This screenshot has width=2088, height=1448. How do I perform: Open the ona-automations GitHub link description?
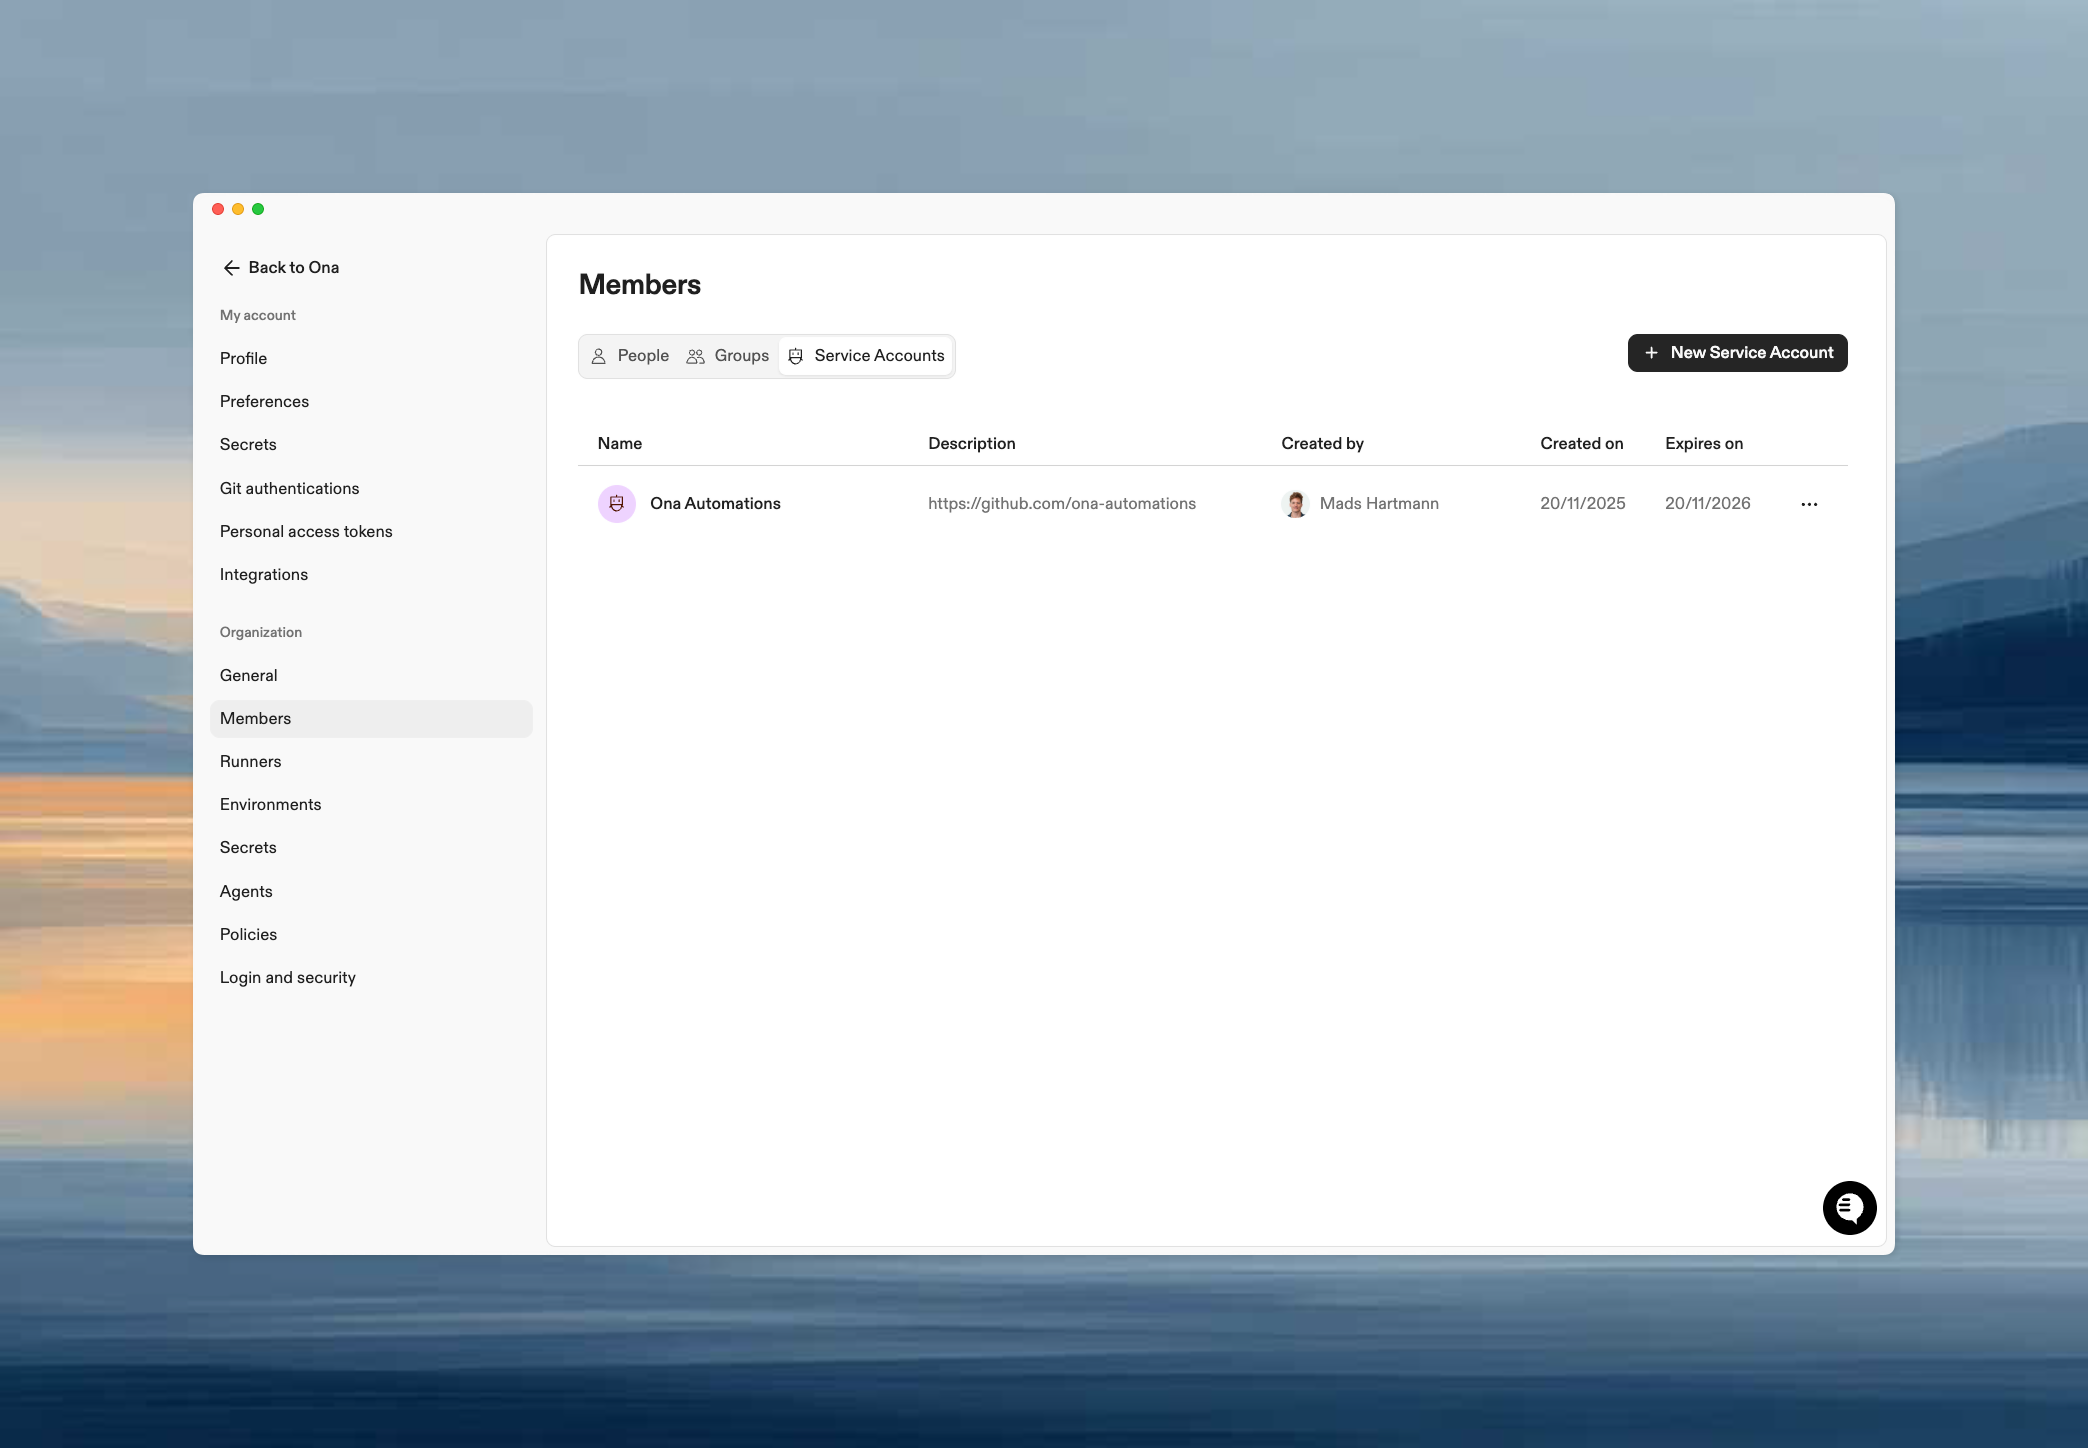[1062, 503]
